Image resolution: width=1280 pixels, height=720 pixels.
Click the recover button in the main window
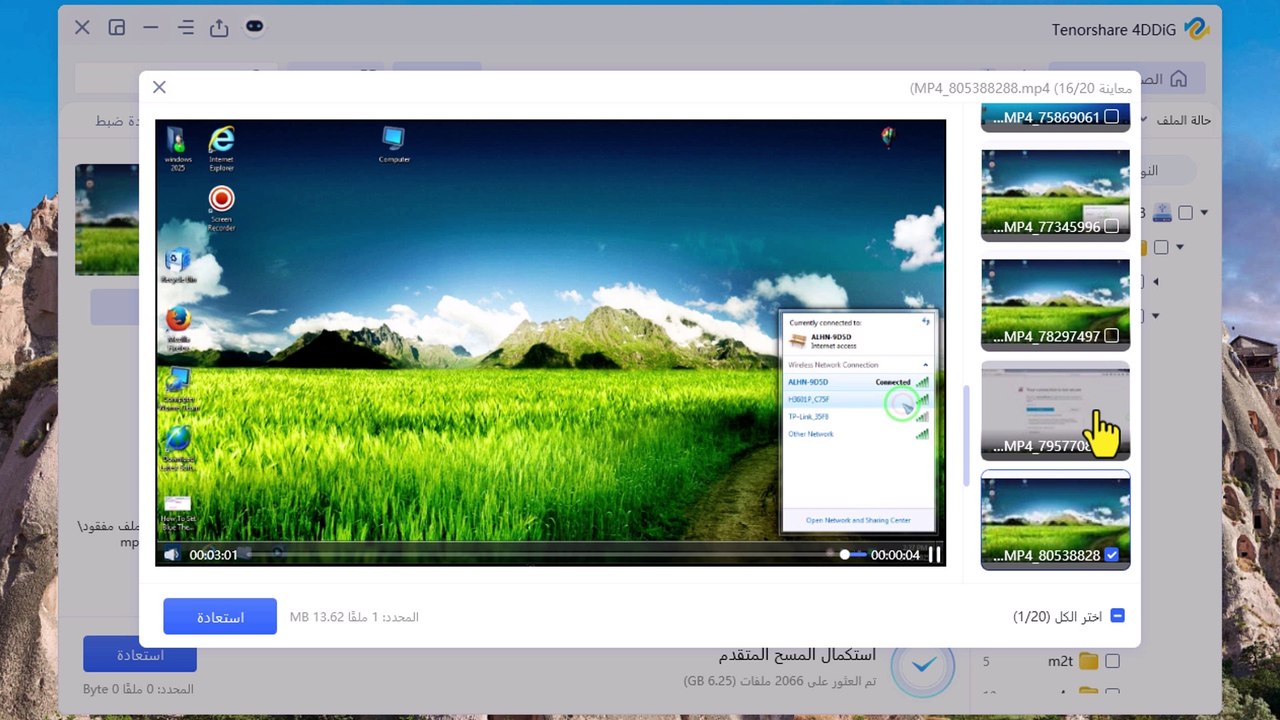(140, 654)
